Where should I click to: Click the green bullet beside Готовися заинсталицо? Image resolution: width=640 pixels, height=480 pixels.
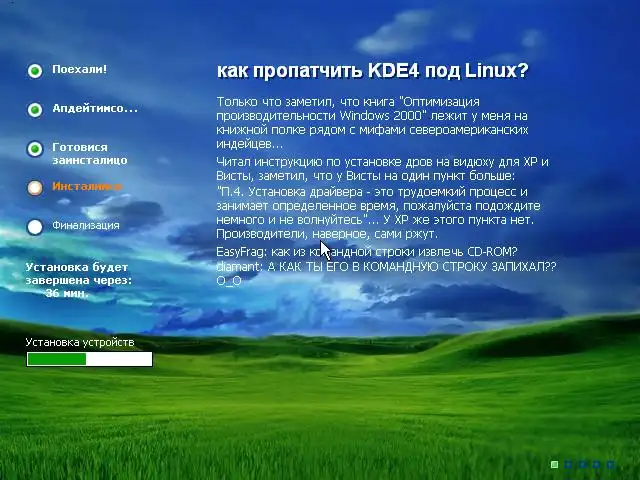[35, 149]
